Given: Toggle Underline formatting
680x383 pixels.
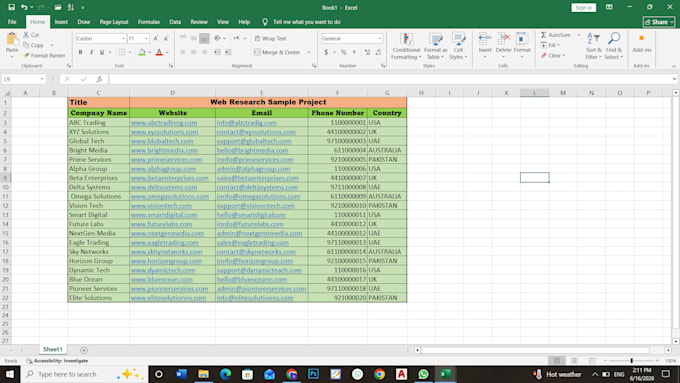Looking at the screenshot, I should 102,52.
